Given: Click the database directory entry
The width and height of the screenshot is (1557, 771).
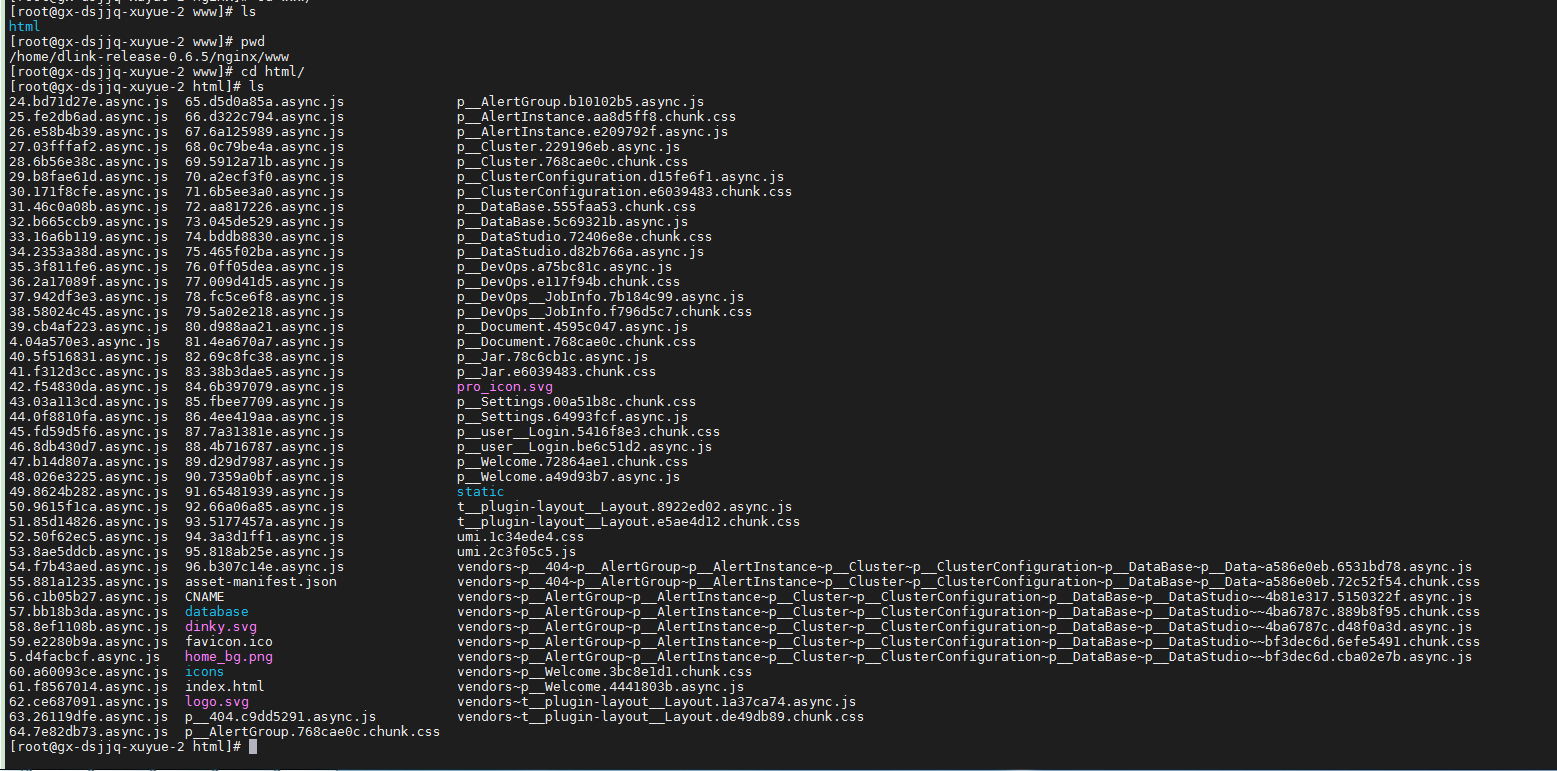Looking at the screenshot, I should (x=216, y=612).
